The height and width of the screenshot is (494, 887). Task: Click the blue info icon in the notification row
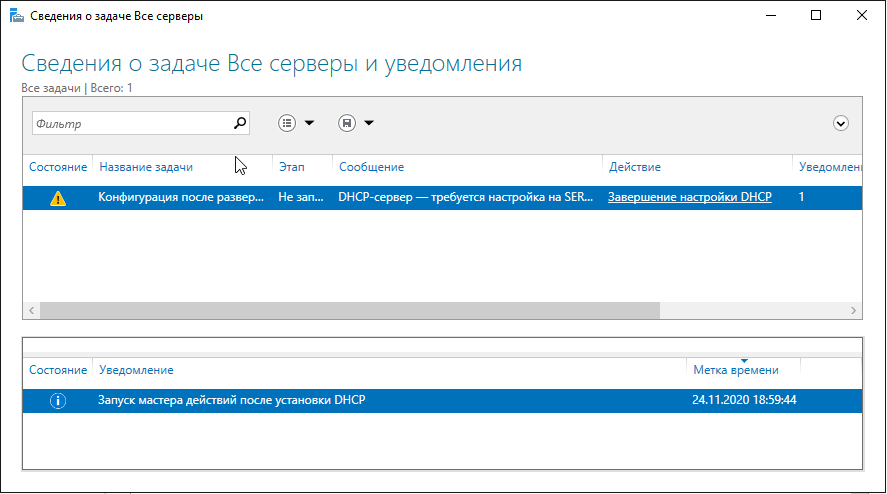[x=58, y=401]
